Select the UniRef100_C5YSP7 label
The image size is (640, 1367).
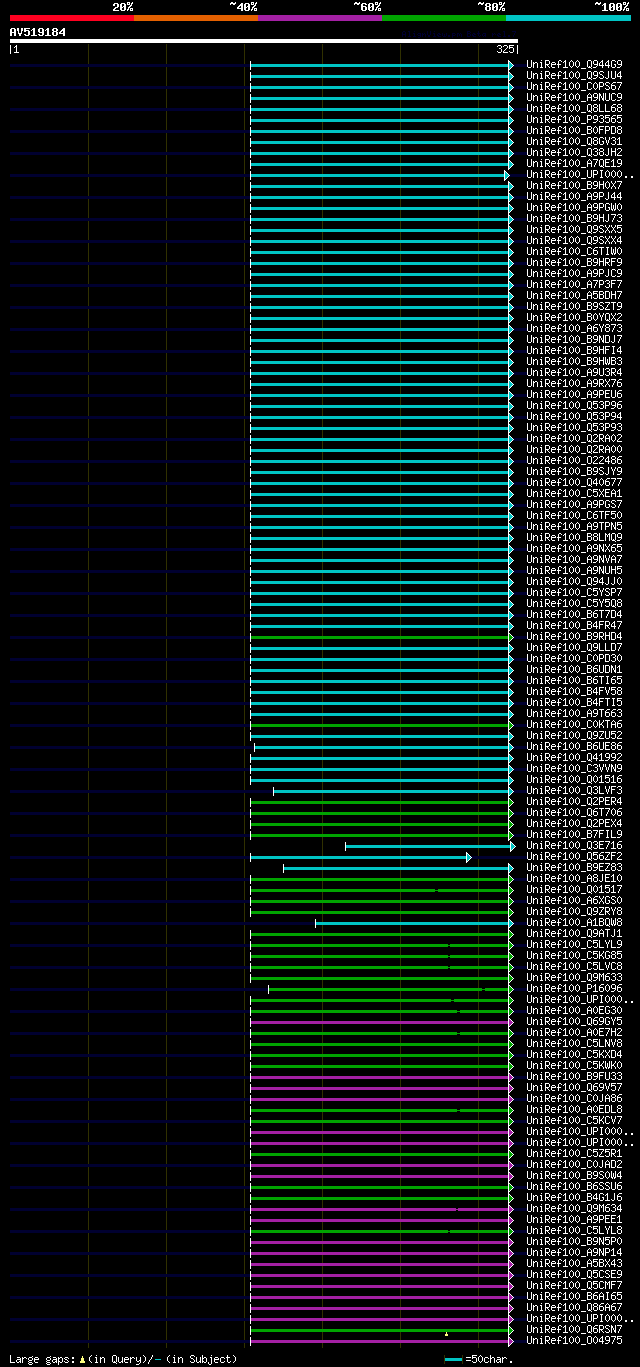tap(574, 592)
